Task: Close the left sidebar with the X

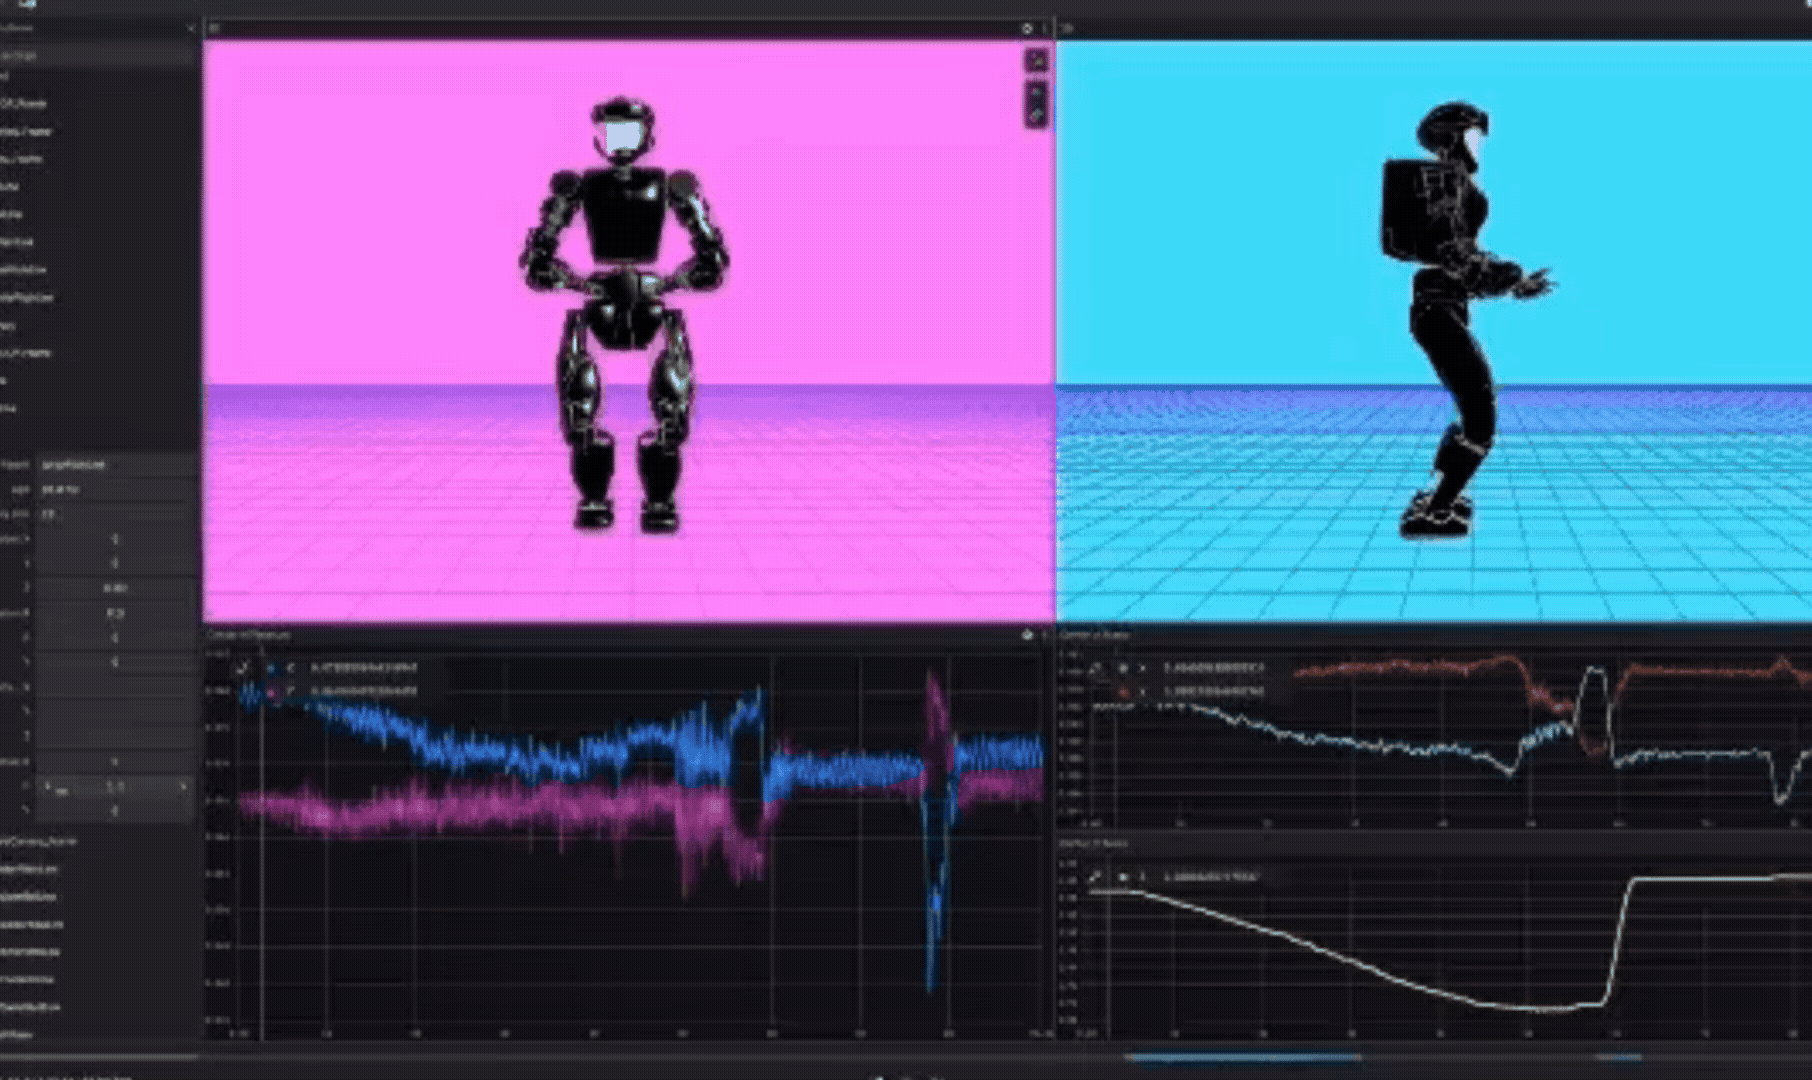Action: click(190, 29)
